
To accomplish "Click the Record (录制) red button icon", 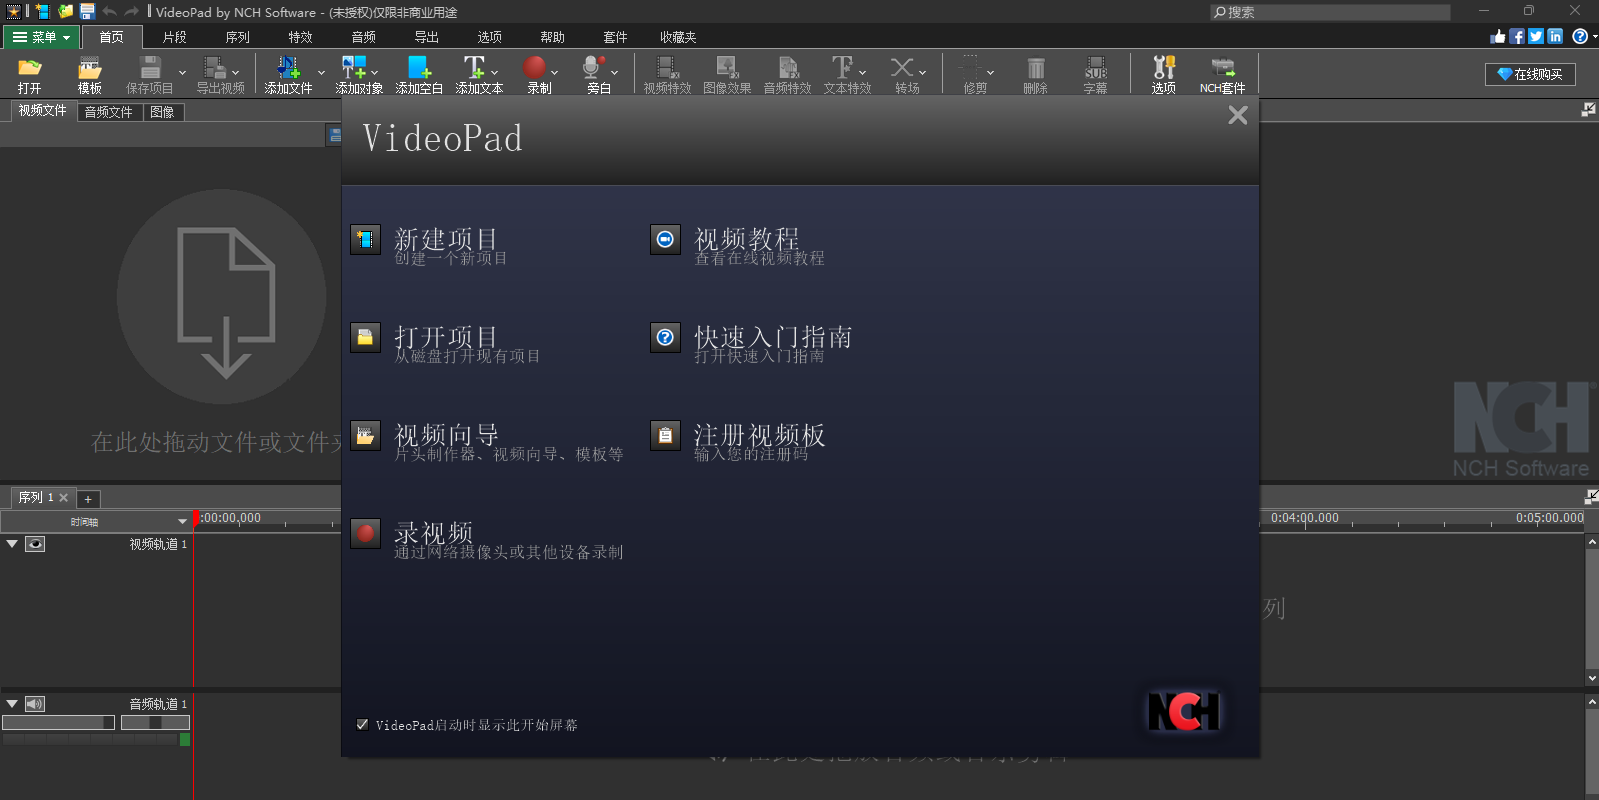I will pos(535,68).
